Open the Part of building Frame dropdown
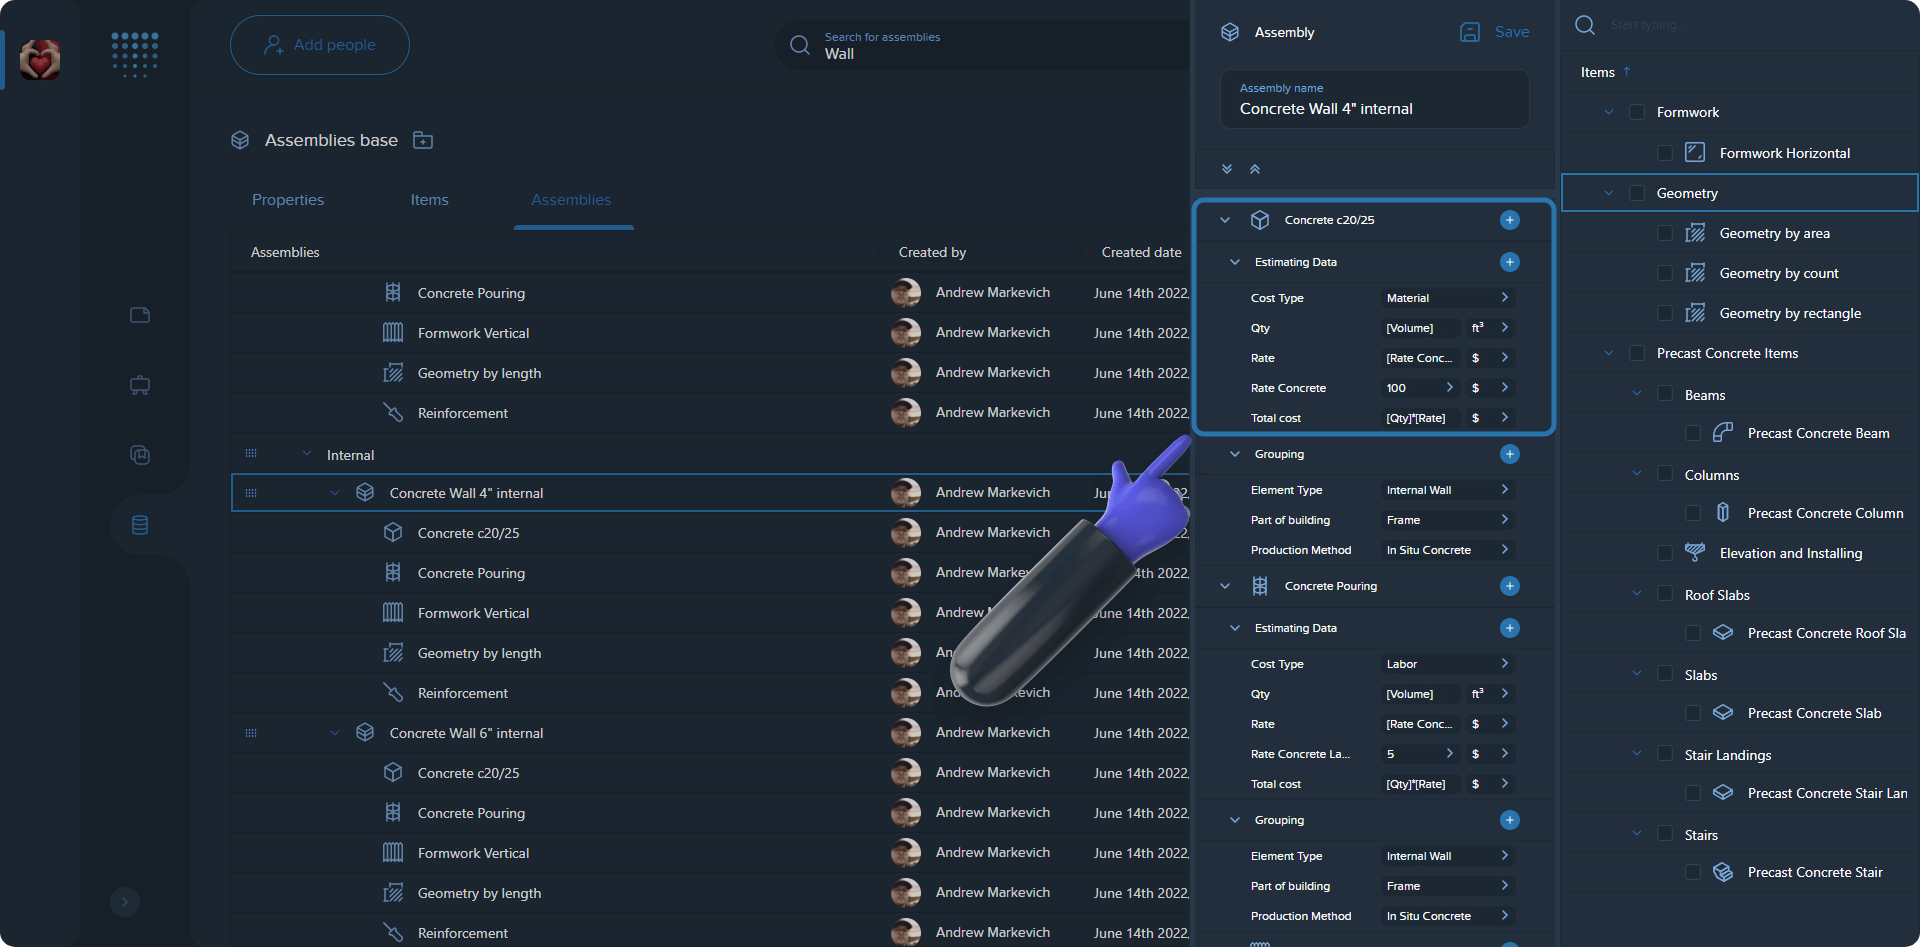 [x=1446, y=520]
